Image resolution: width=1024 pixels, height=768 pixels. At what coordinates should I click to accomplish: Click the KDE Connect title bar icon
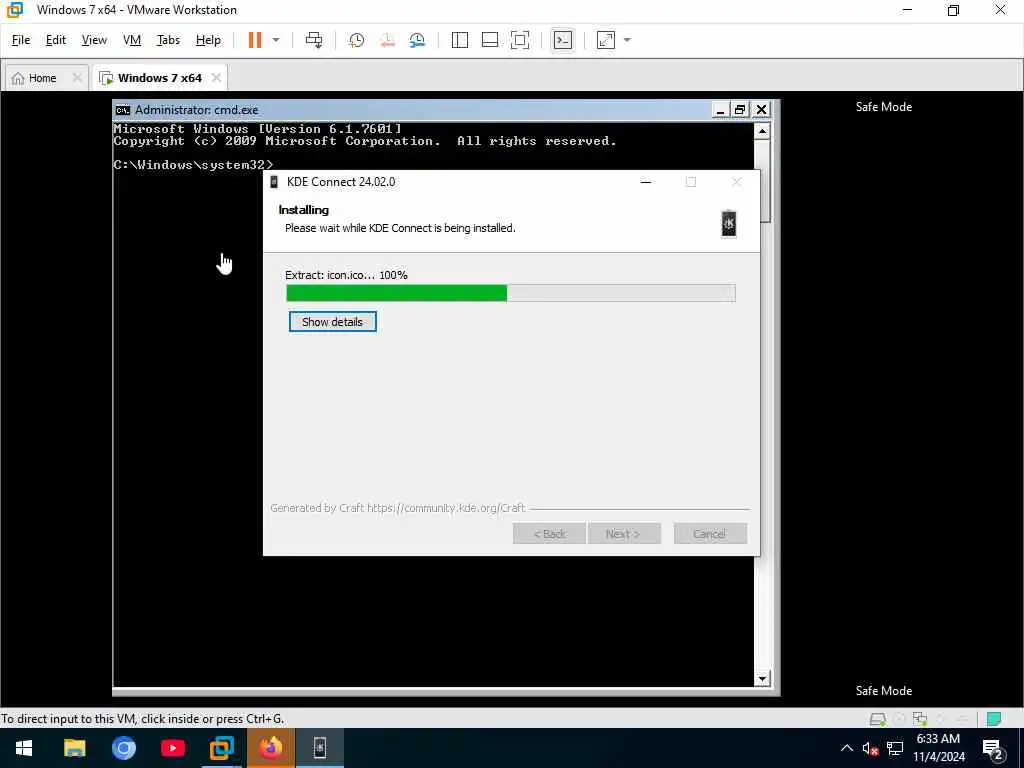[x=274, y=182]
